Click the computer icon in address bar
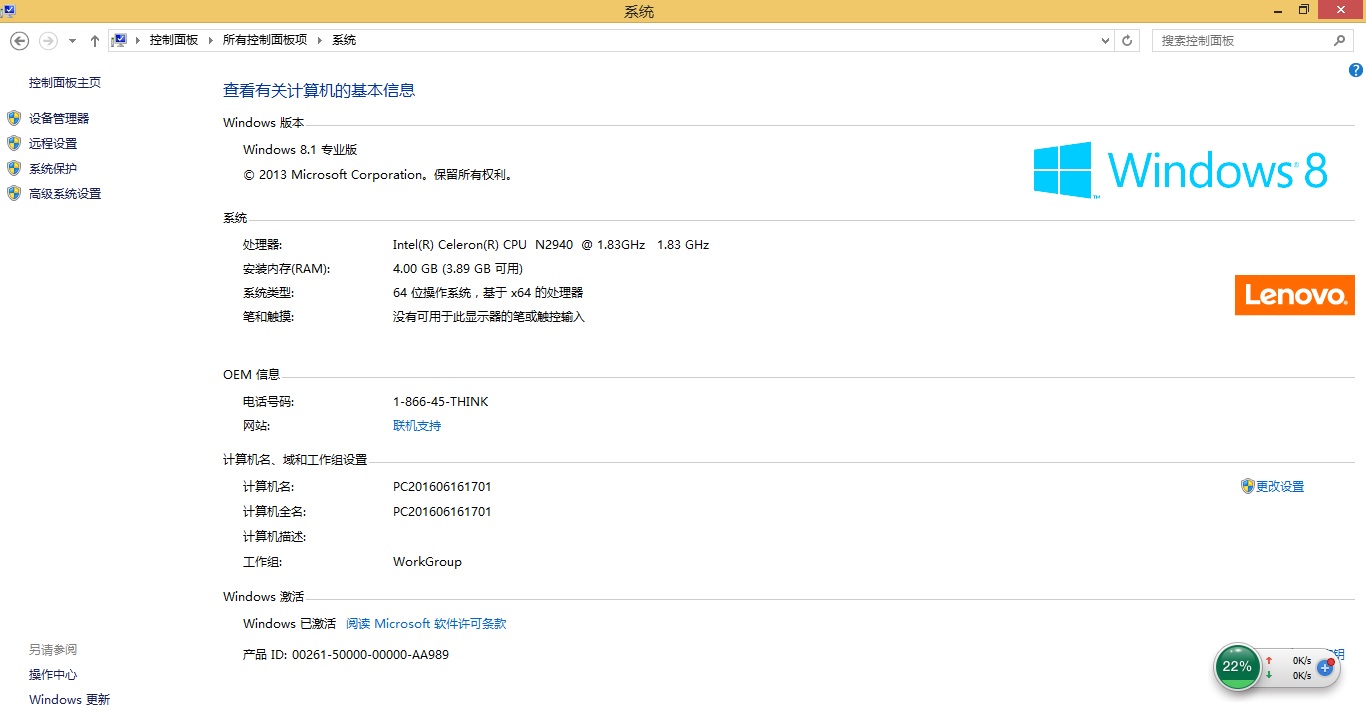 (x=119, y=40)
